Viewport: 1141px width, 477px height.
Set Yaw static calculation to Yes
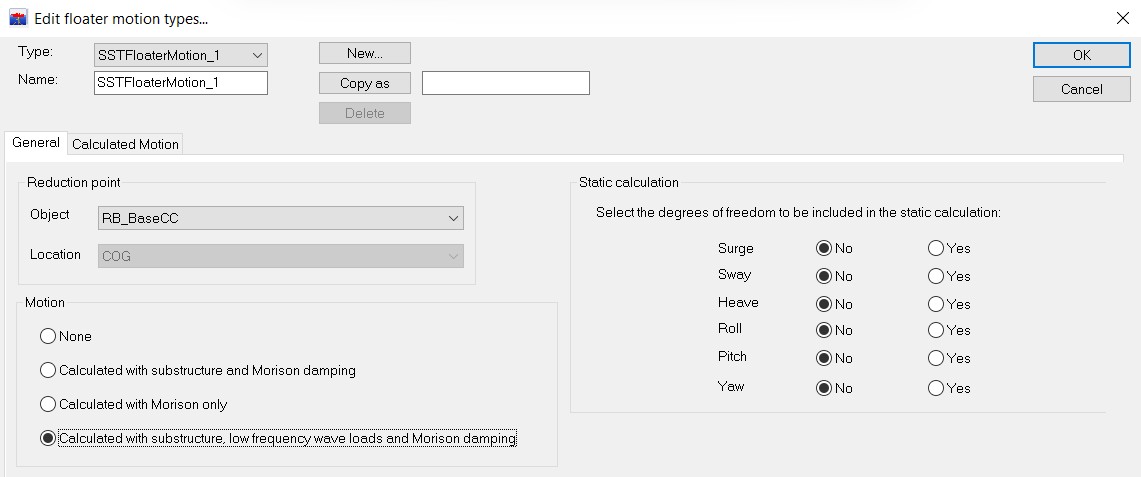point(936,388)
